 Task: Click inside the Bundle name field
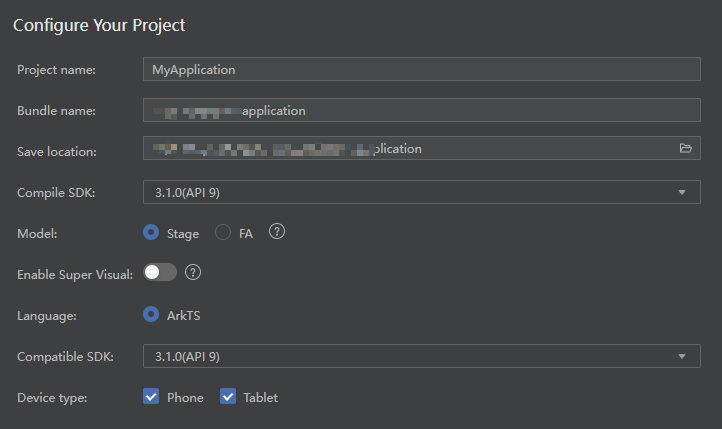[x=422, y=110]
